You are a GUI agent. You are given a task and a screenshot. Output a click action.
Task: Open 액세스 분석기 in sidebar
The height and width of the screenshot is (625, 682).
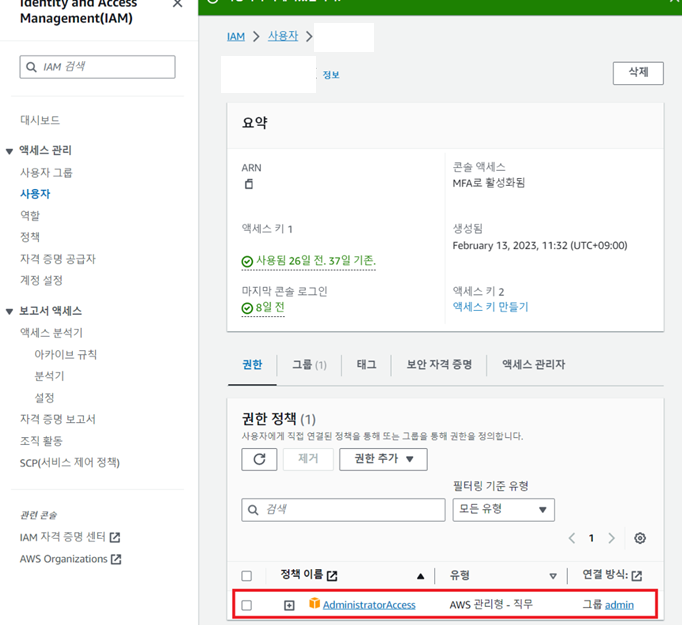coord(51,333)
